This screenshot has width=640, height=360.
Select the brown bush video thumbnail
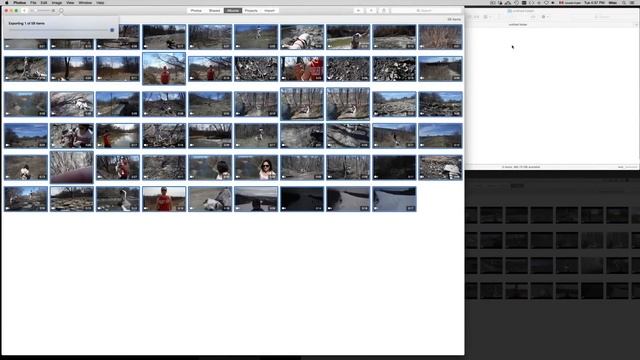[x=440, y=37]
